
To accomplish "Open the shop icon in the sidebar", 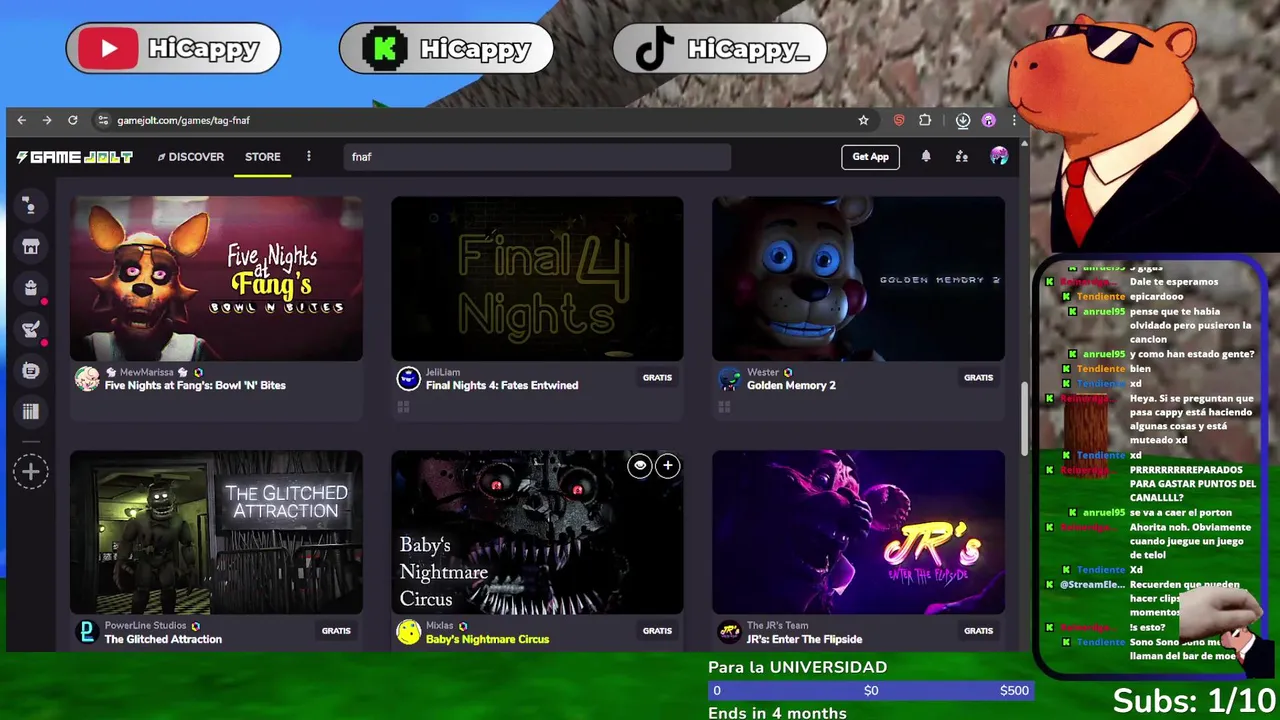I will pos(31,247).
